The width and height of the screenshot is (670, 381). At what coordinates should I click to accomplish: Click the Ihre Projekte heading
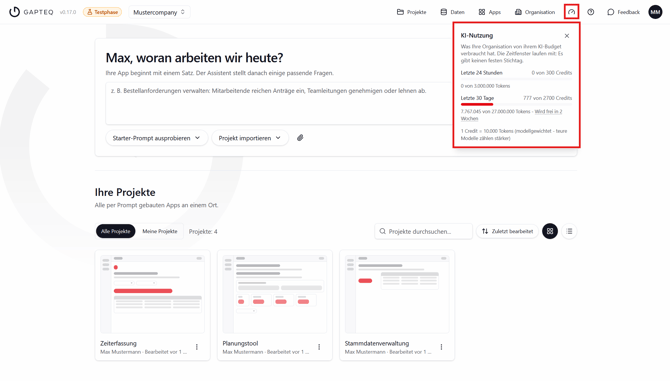pos(125,192)
